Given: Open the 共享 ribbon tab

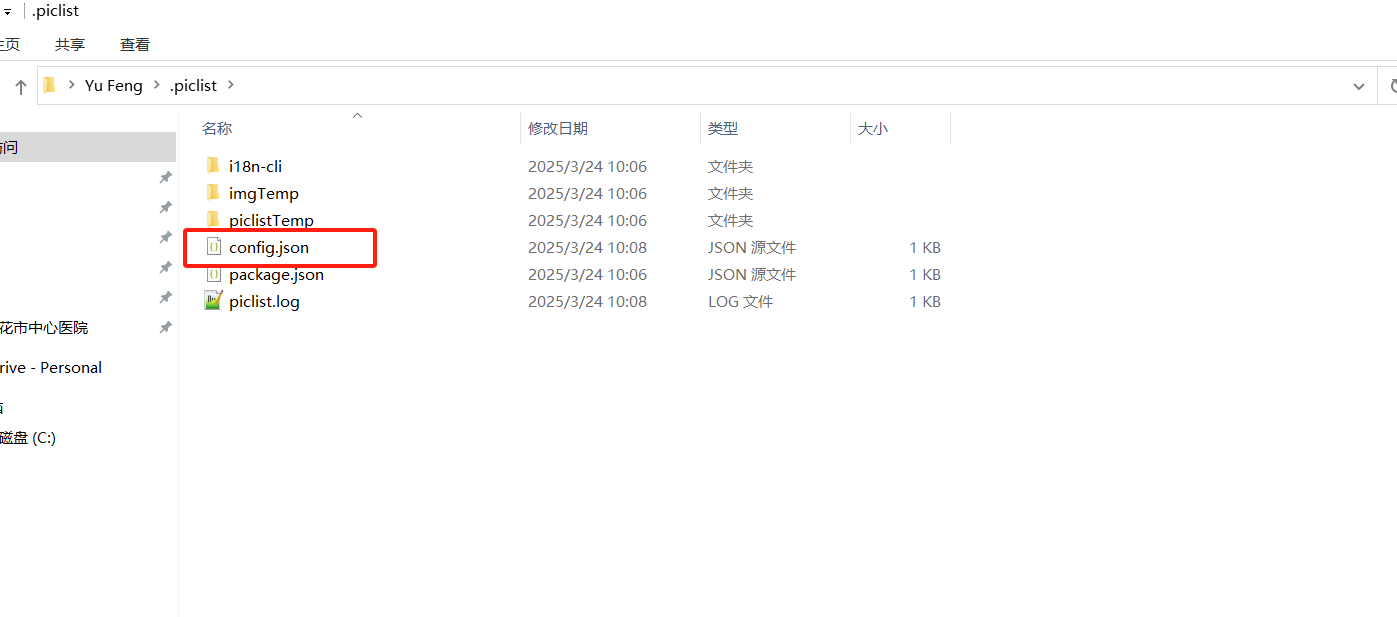Looking at the screenshot, I should [x=70, y=44].
